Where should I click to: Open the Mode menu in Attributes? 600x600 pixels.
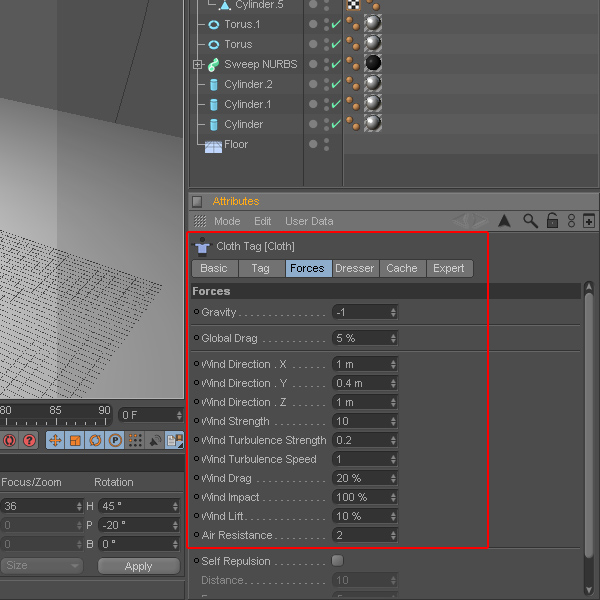click(x=227, y=221)
